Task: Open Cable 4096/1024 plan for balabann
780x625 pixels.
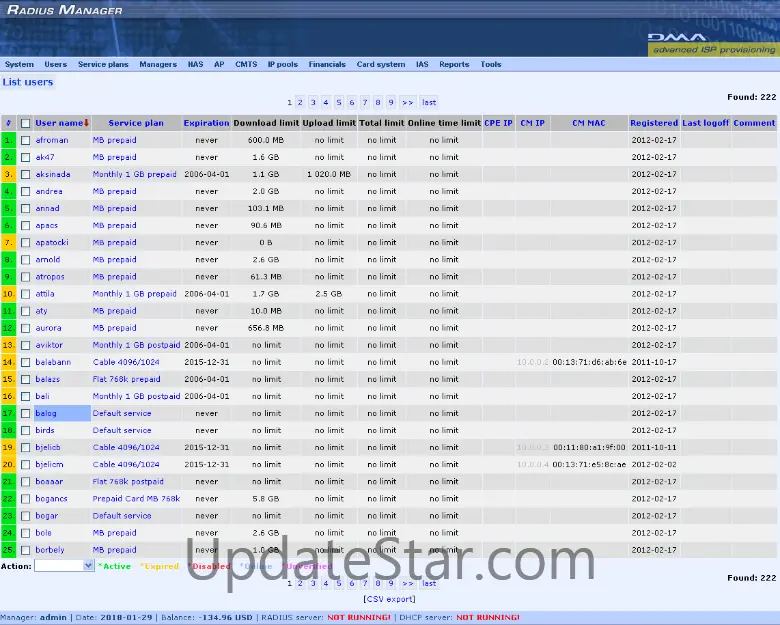Action: tap(126, 362)
